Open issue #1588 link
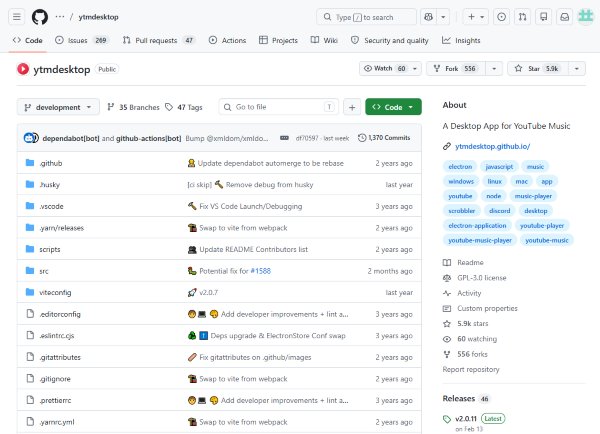 [261, 271]
